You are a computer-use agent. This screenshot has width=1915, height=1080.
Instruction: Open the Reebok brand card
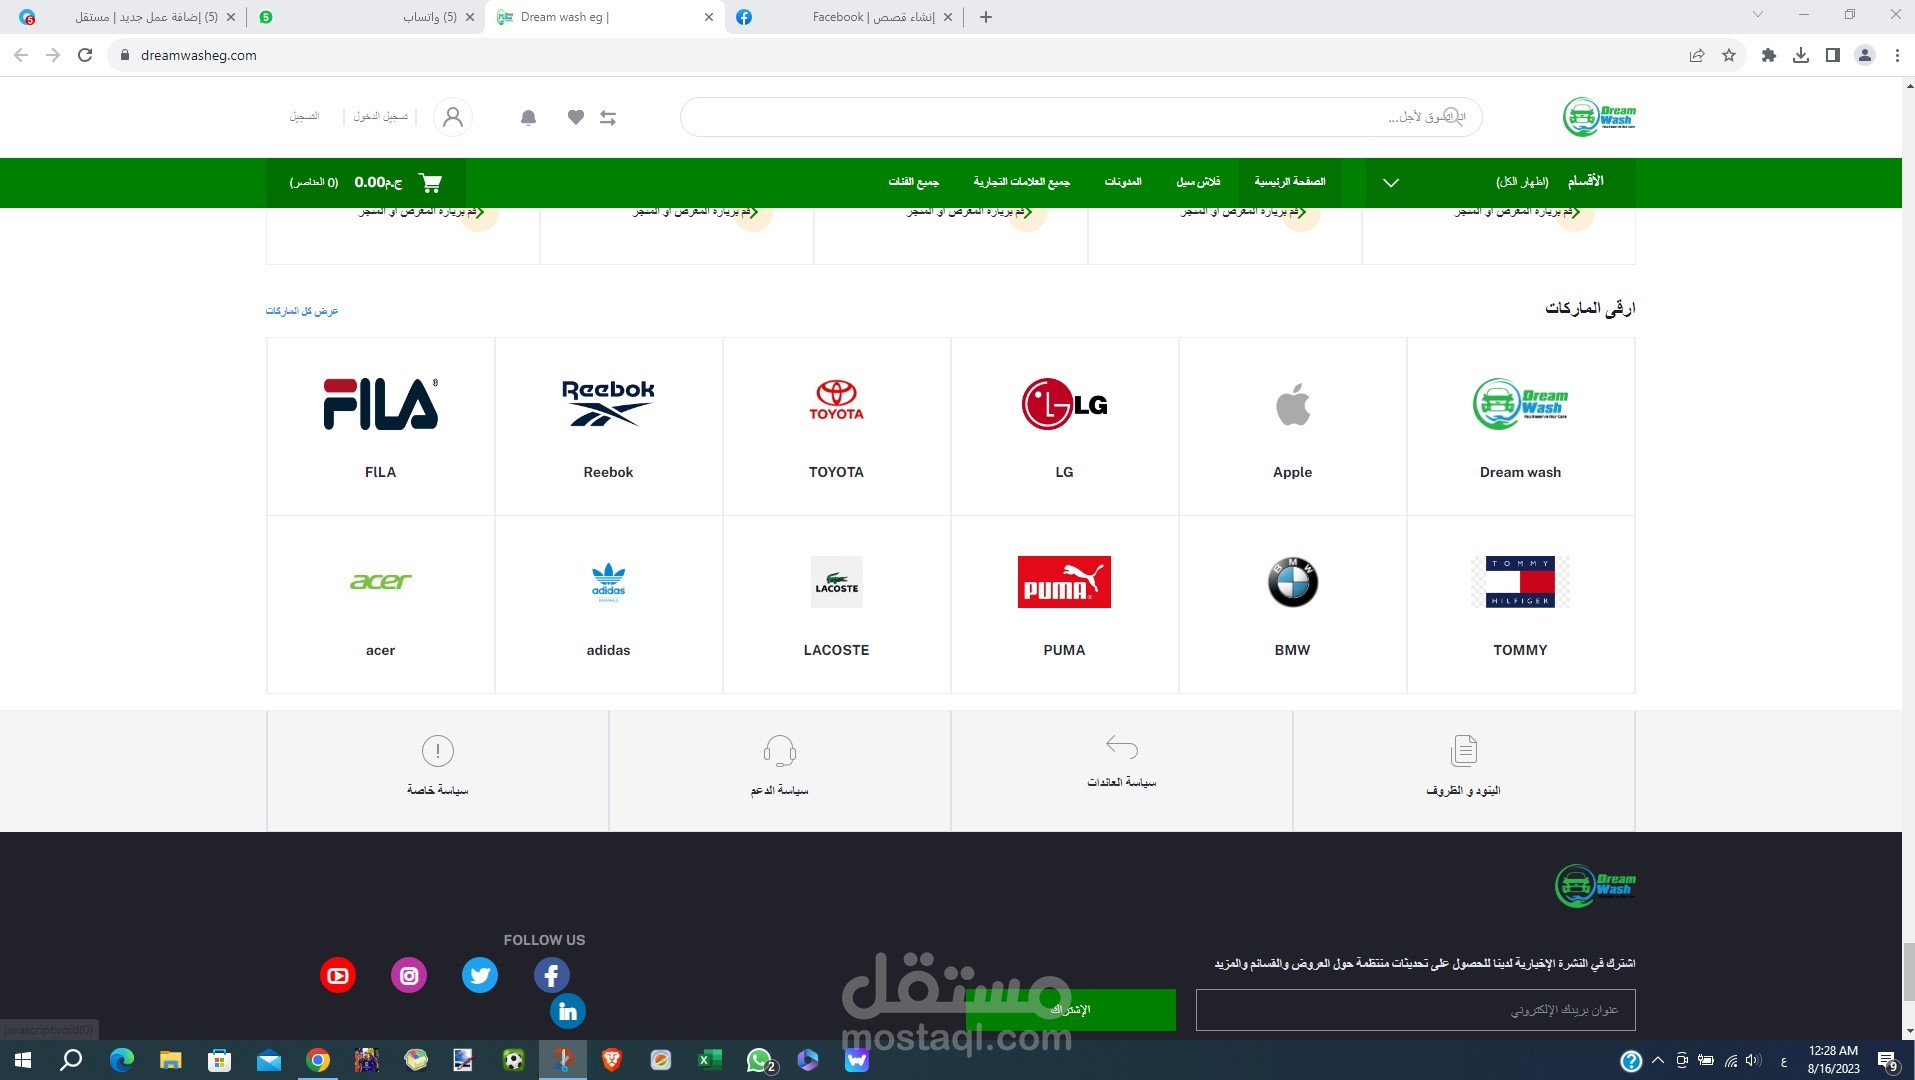click(609, 427)
